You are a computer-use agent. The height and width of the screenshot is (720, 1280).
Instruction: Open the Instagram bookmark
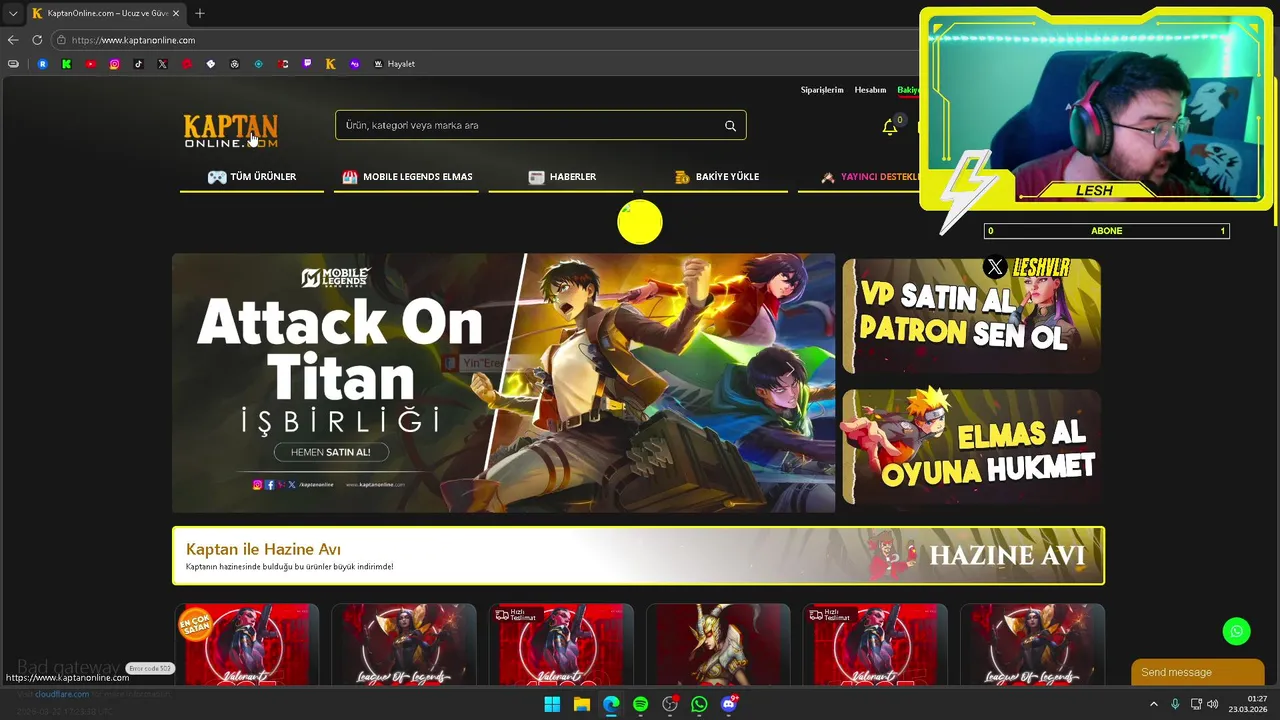[x=115, y=64]
